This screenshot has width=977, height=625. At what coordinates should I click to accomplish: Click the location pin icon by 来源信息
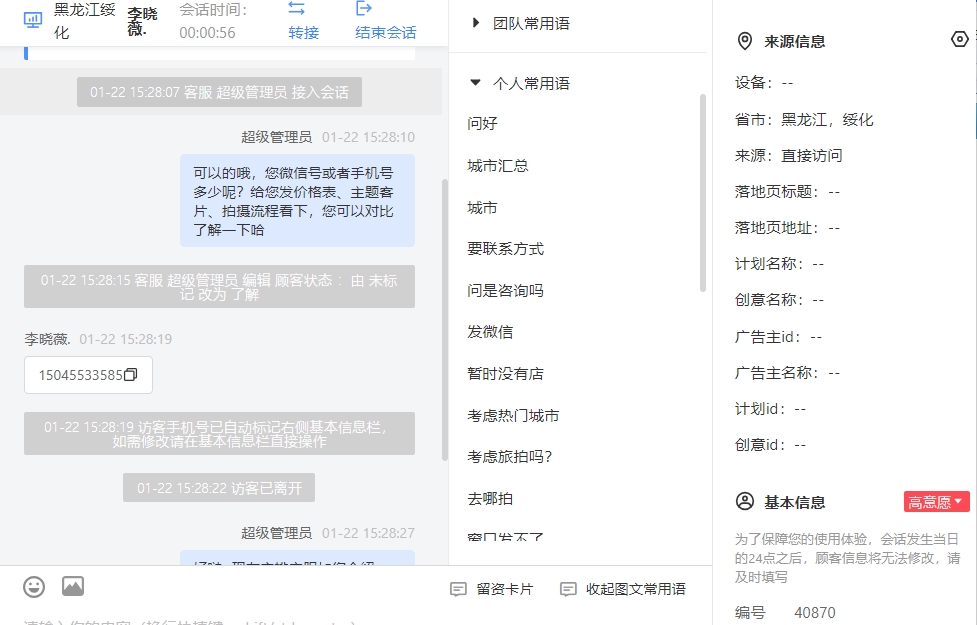tap(745, 41)
